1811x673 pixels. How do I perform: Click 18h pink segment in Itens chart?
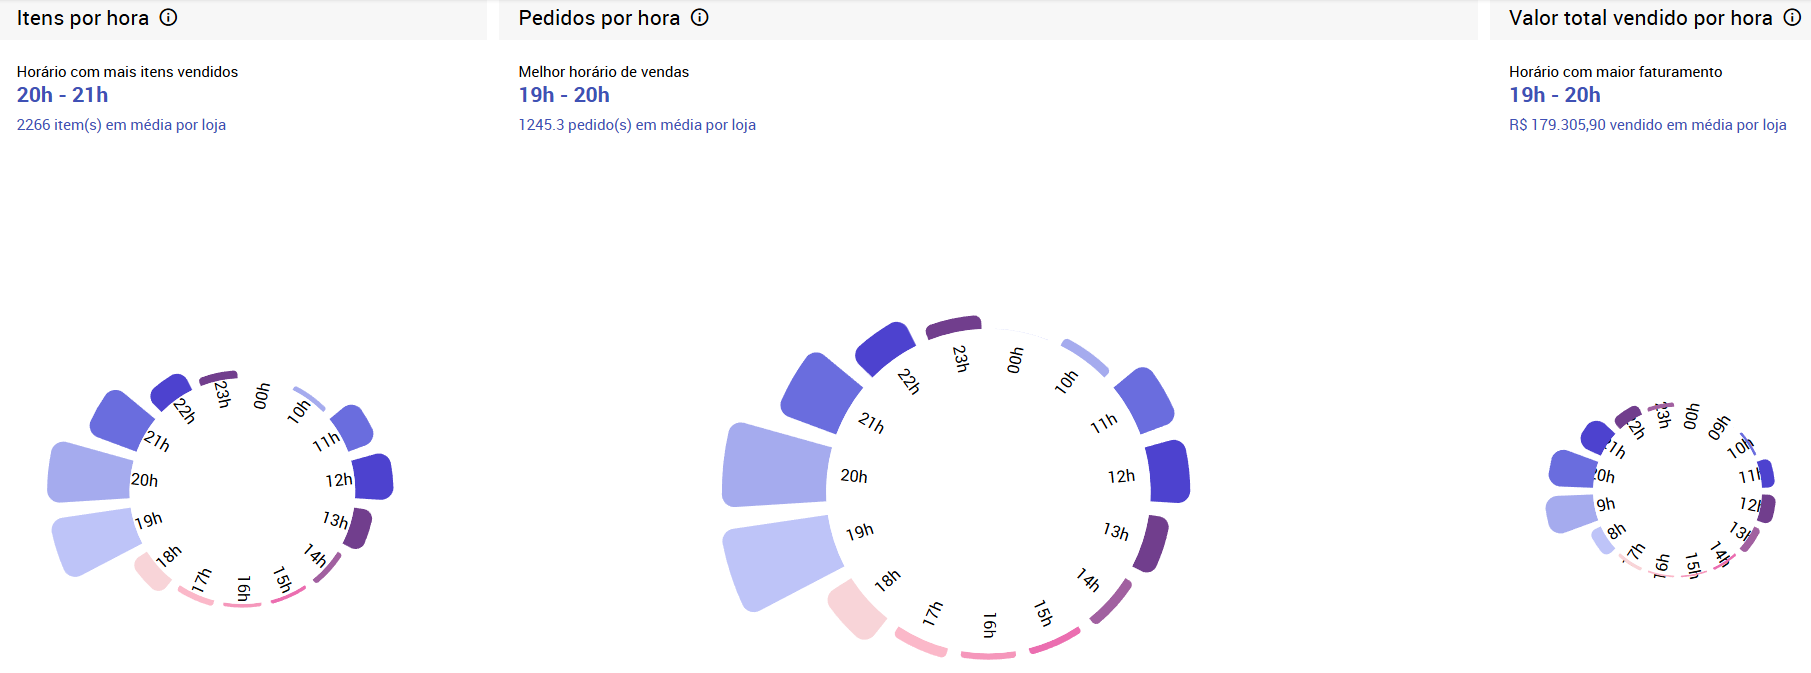(x=153, y=571)
